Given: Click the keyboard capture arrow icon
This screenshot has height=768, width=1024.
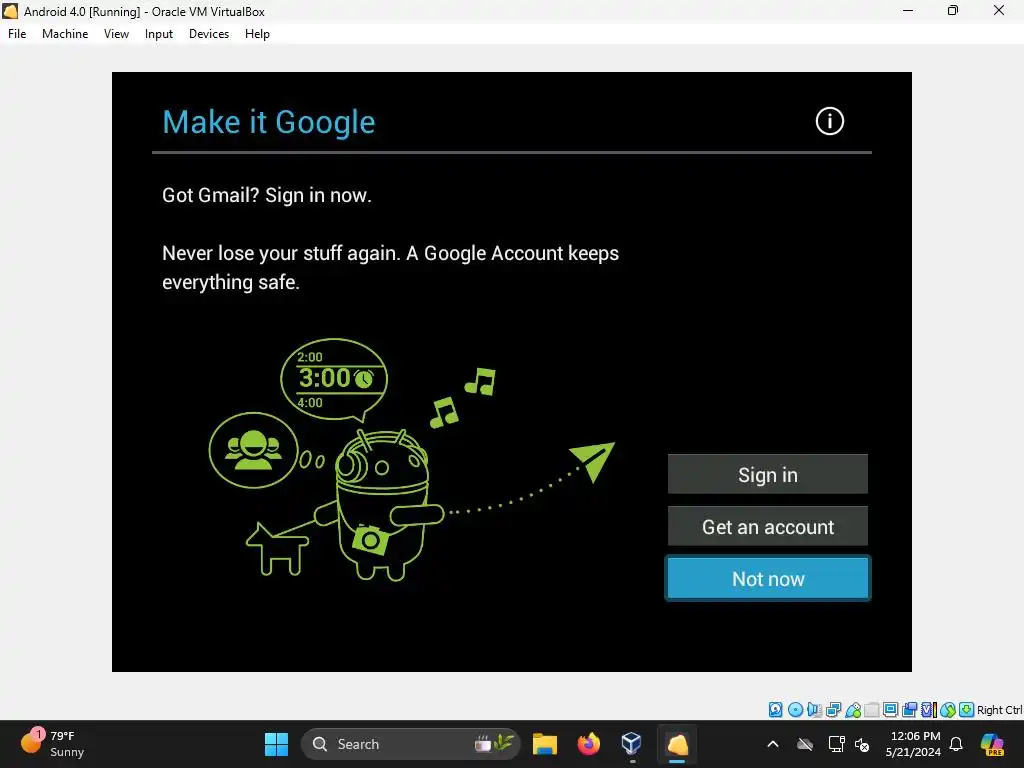Looking at the screenshot, I should tap(967, 710).
